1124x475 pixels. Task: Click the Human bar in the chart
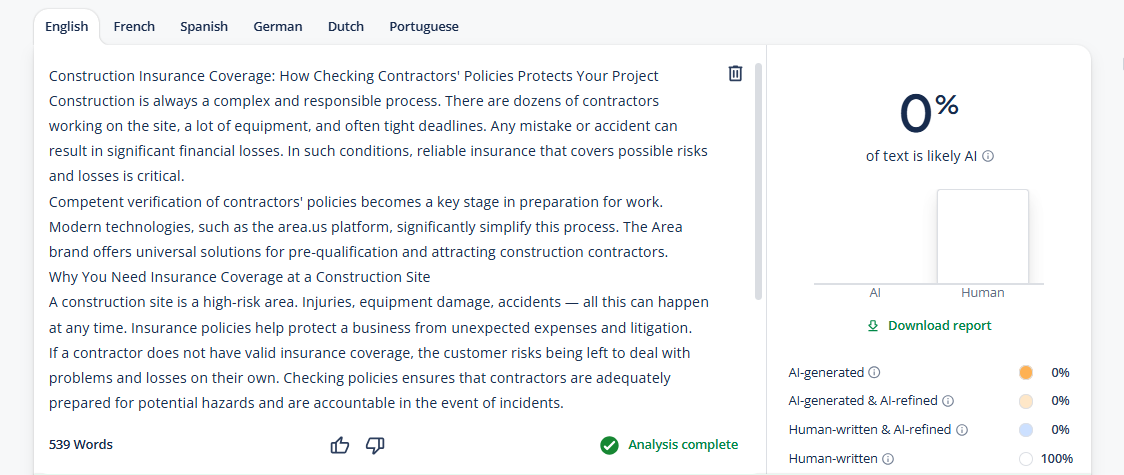(x=983, y=236)
